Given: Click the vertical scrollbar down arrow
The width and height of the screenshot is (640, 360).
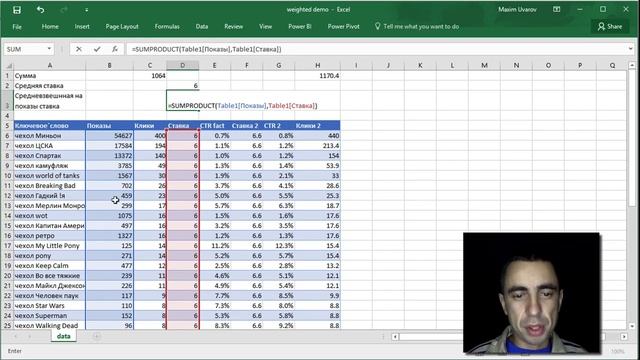Looking at the screenshot, I should coord(632,326).
